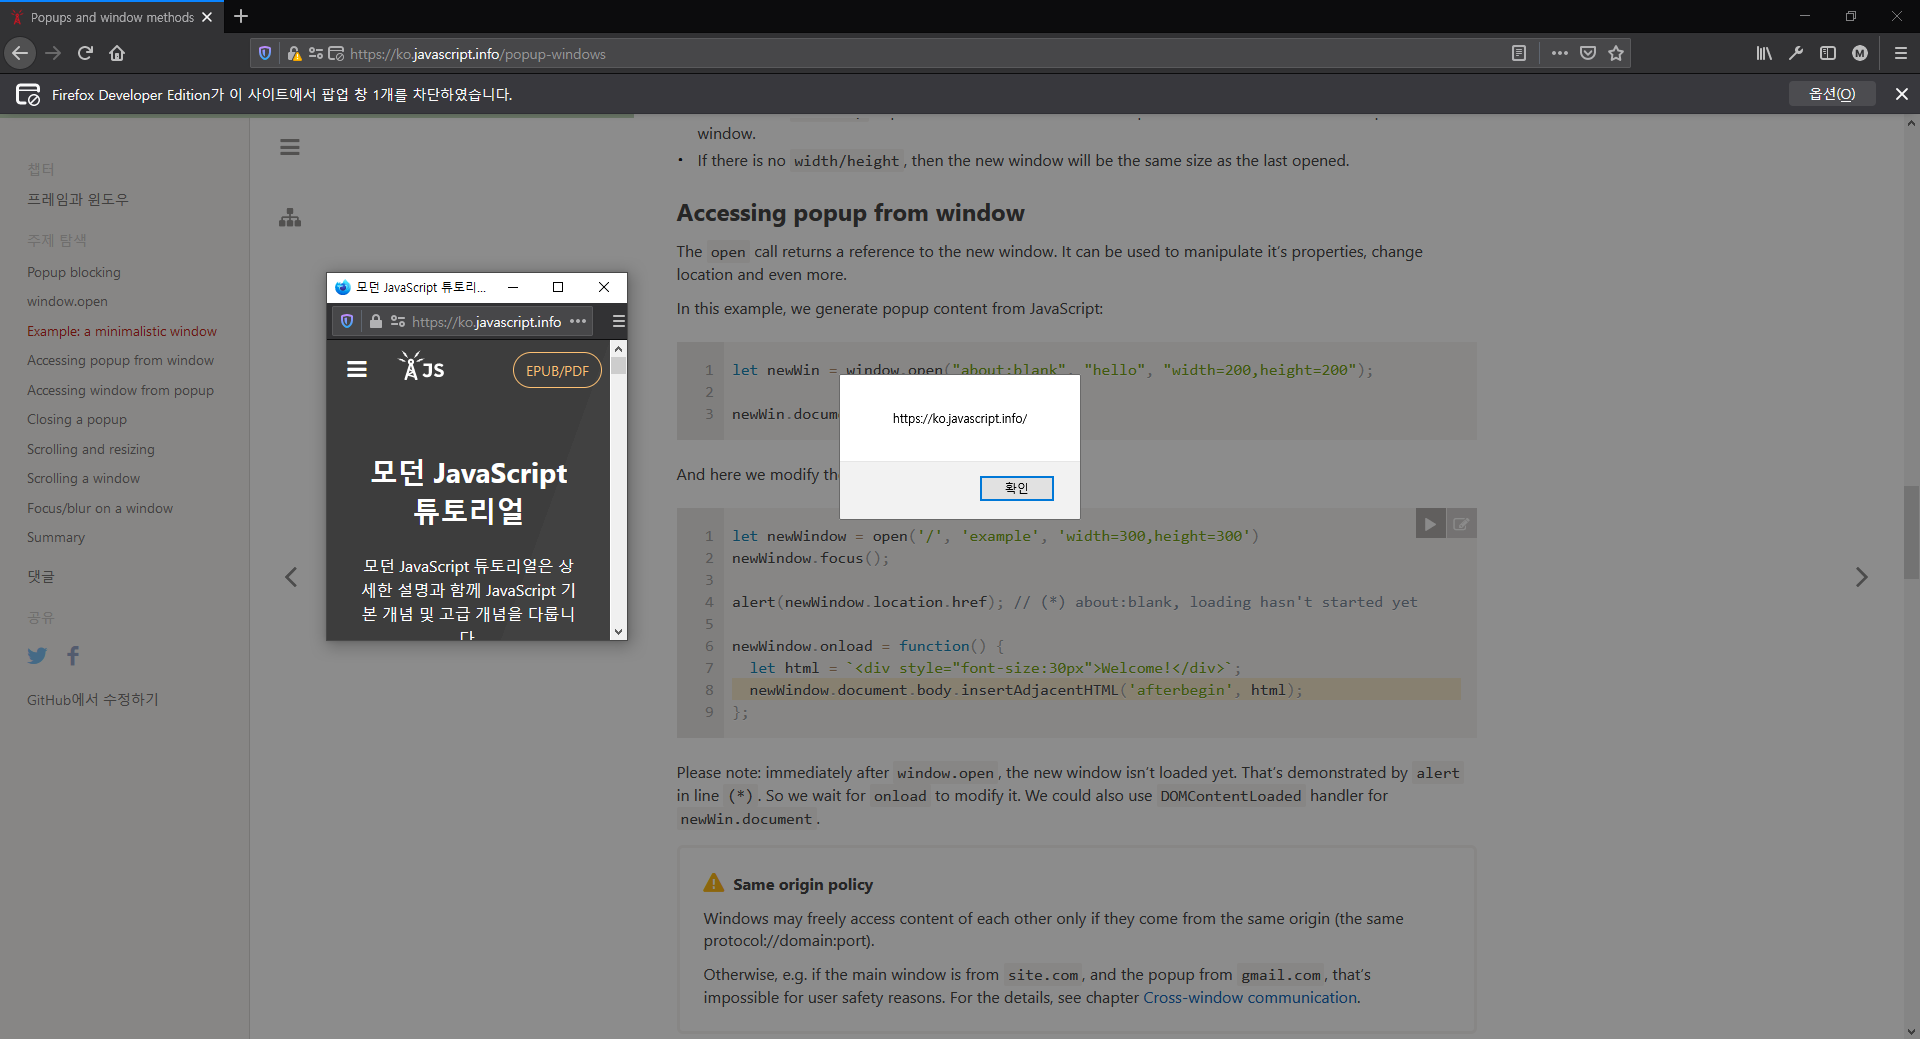Toggle the browser sidebars view
The image size is (1920, 1039).
[x=1829, y=53]
